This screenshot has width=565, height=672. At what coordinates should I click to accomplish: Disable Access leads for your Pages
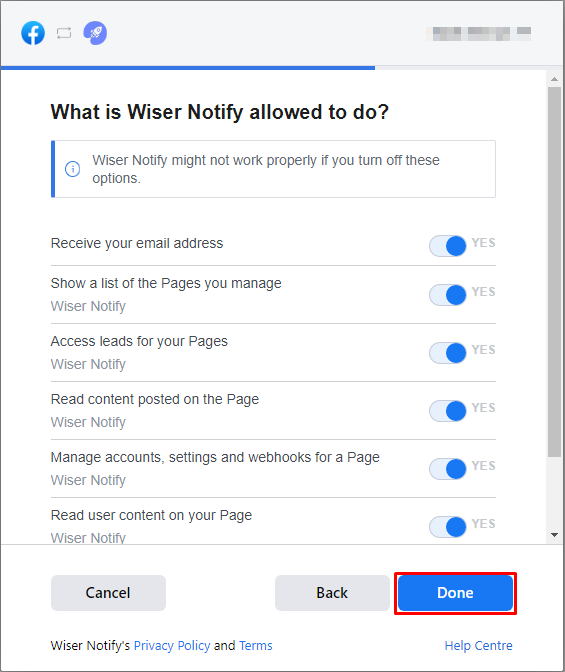coord(448,353)
